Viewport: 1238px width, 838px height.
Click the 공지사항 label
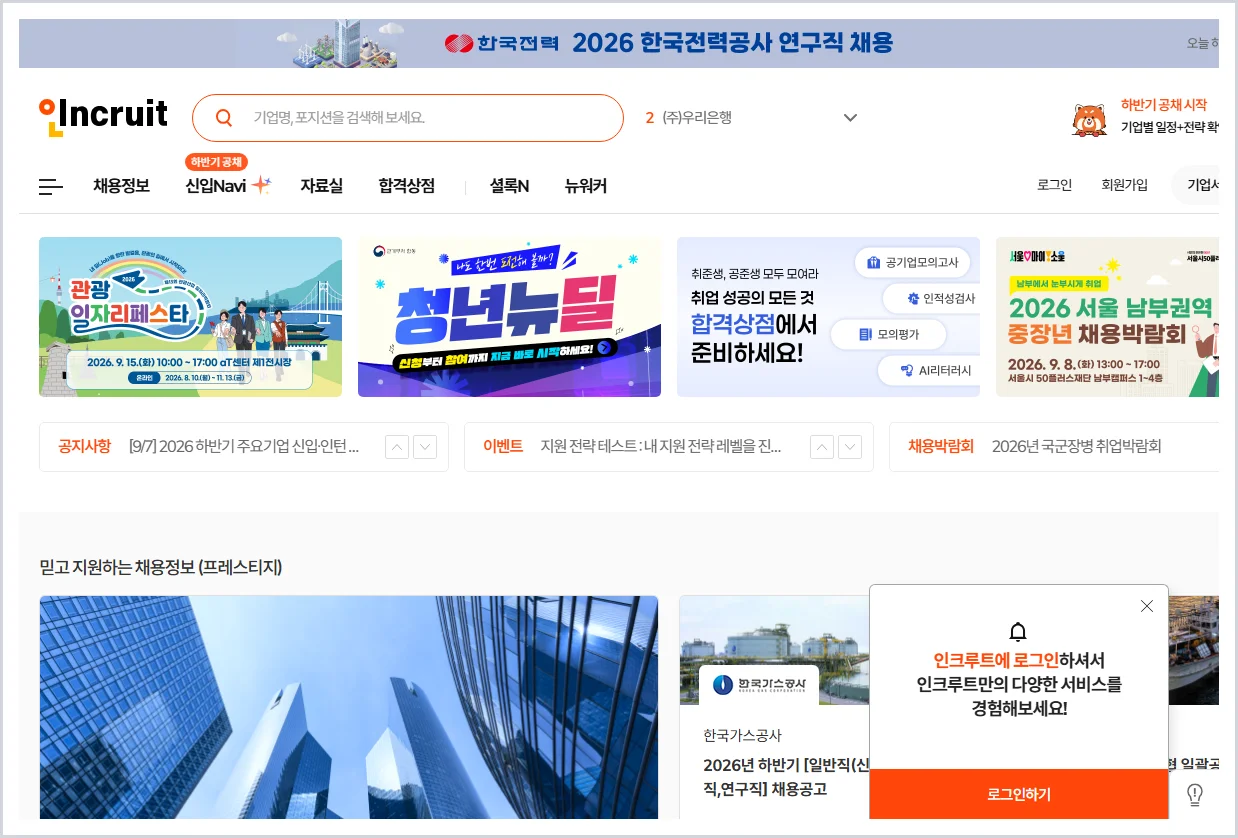[x=85, y=446]
